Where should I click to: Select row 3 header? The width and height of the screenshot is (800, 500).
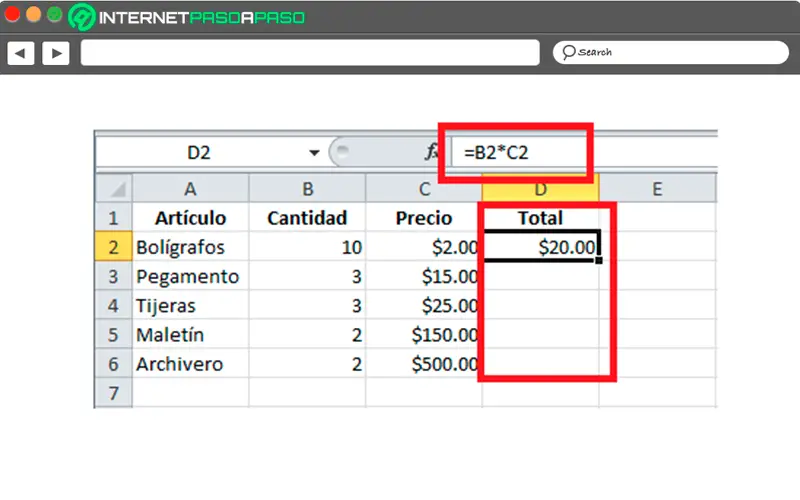pos(113,277)
